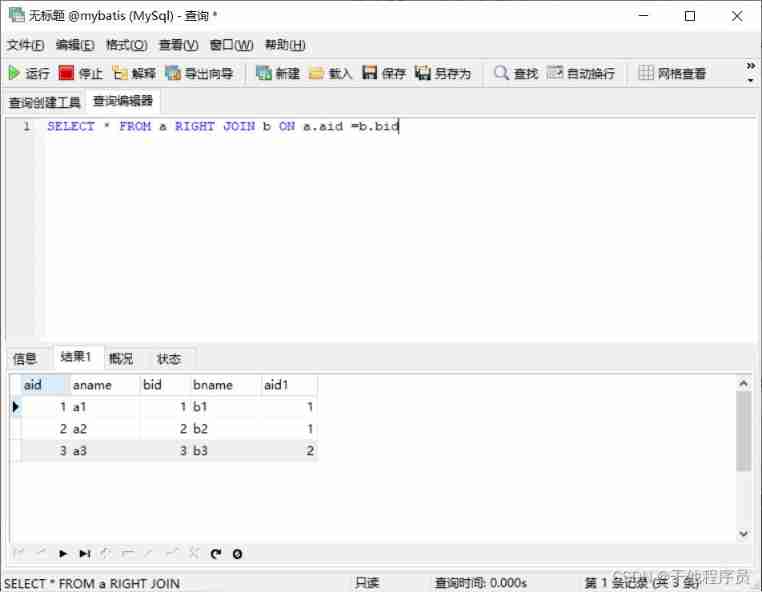
Task: Open the 概况 profile tab
Action: pyautogui.click(x=121, y=359)
